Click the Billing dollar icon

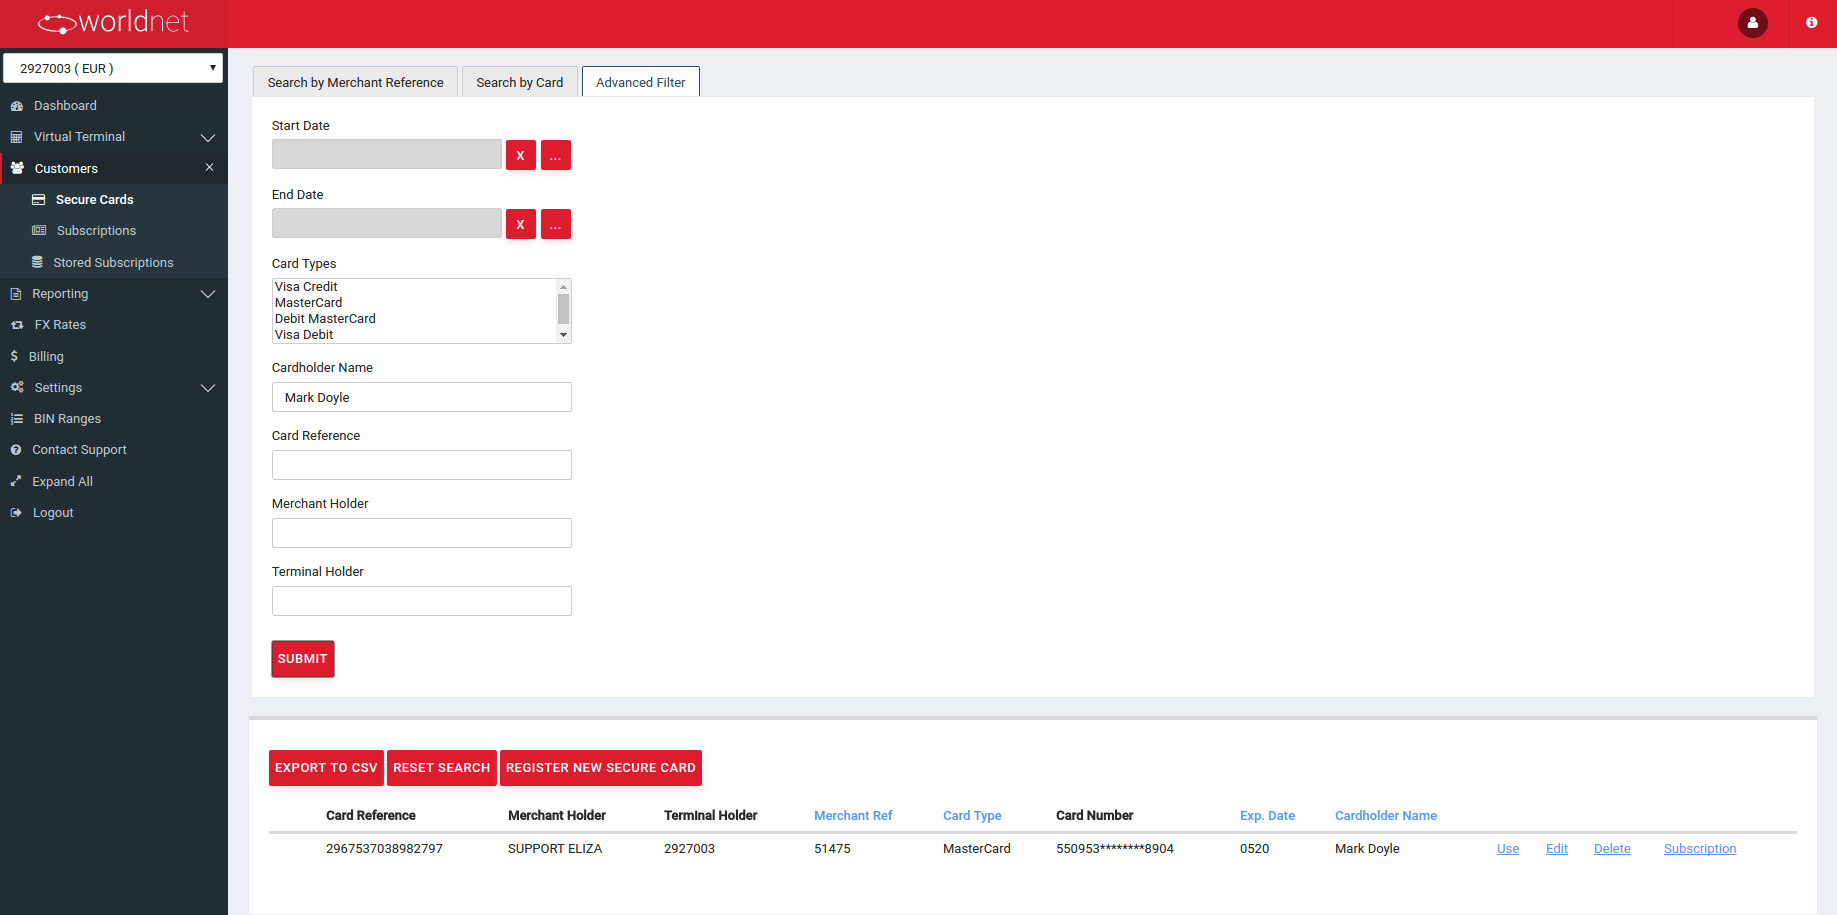14,356
